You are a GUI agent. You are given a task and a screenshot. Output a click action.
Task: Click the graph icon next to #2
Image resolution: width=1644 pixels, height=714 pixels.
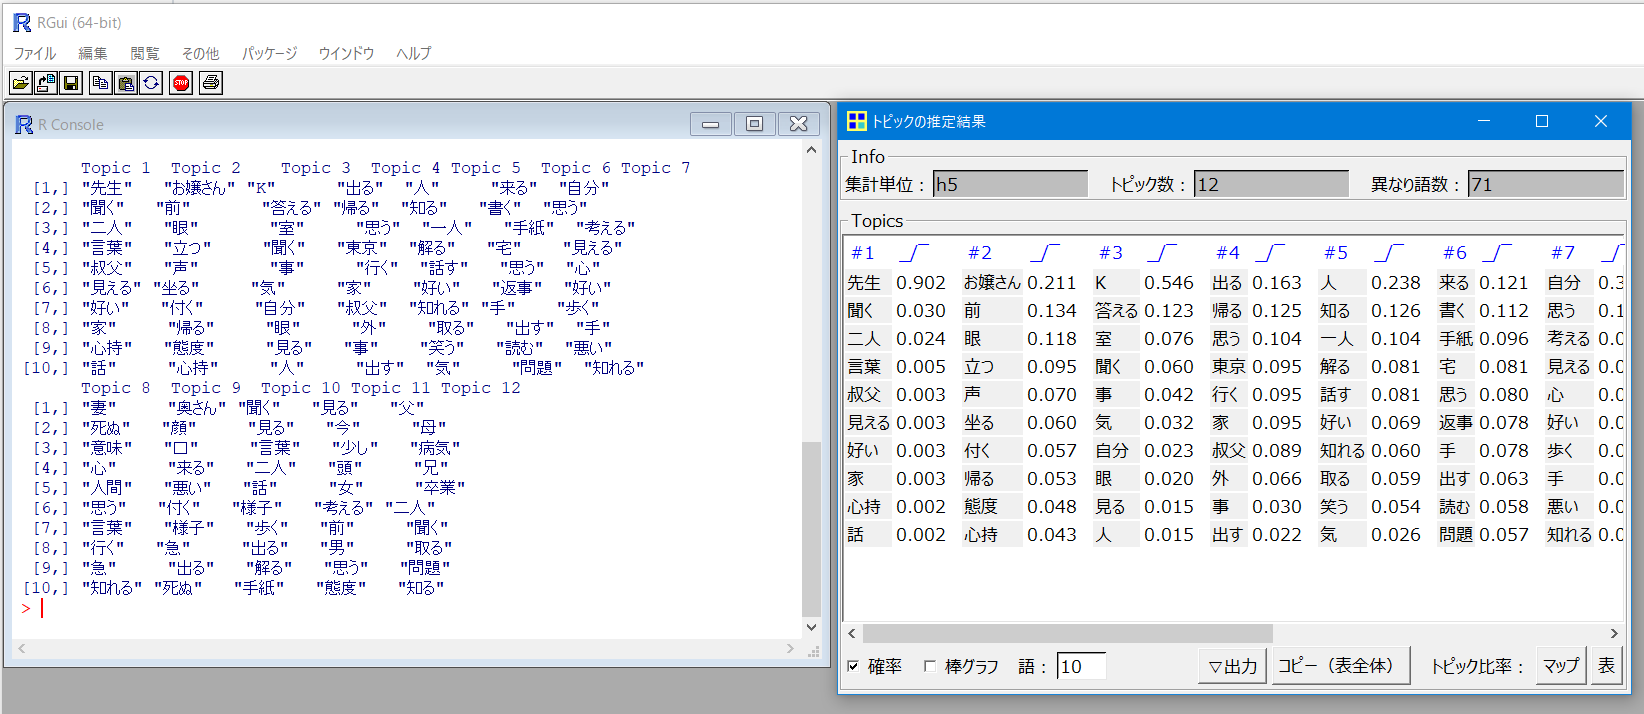(x=1046, y=252)
